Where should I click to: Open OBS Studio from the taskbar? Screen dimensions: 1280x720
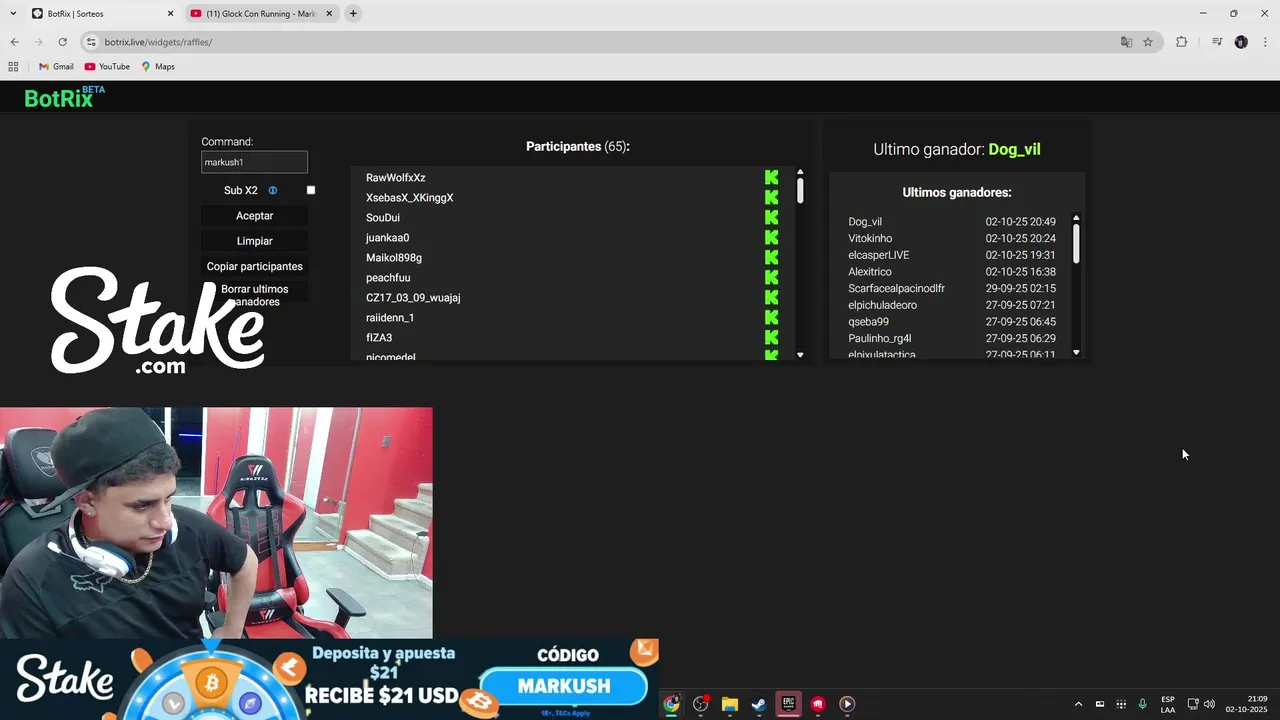700,704
